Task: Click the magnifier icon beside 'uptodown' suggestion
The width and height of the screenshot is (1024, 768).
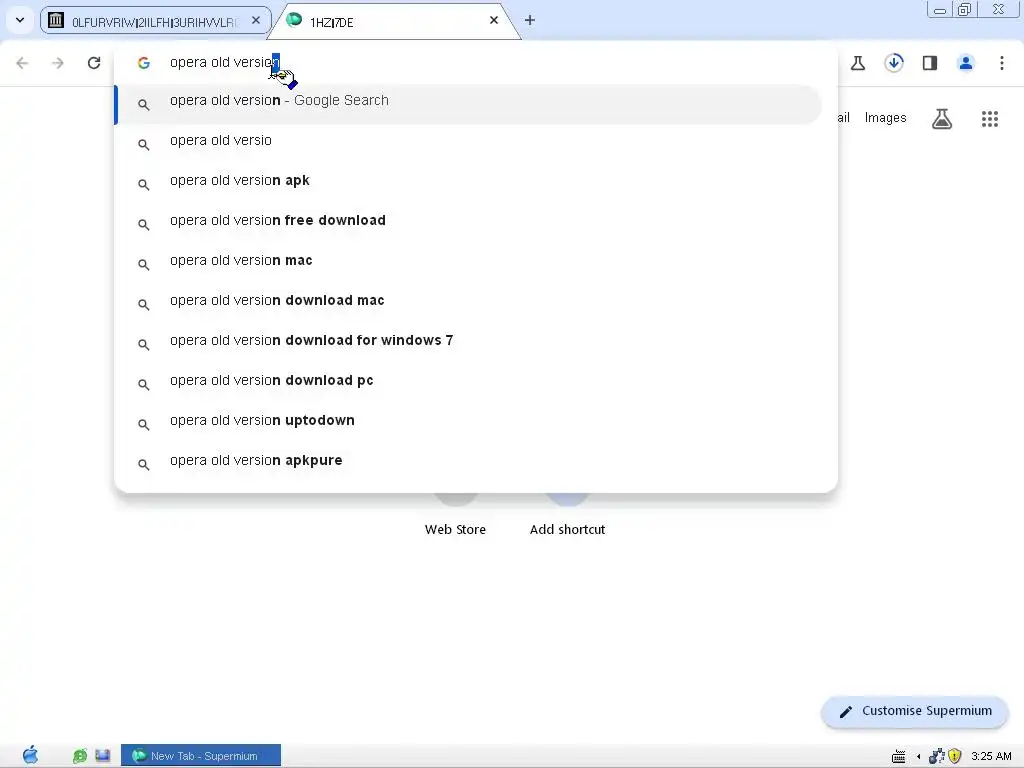Action: coord(144,424)
